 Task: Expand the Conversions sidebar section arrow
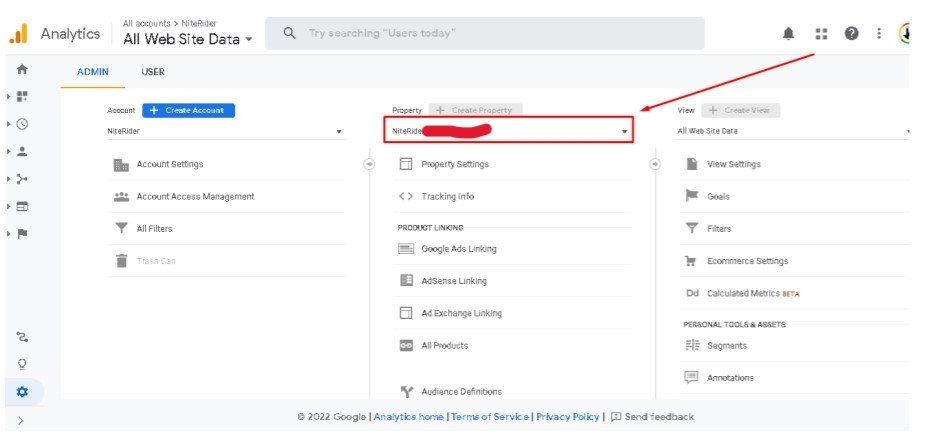9,234
